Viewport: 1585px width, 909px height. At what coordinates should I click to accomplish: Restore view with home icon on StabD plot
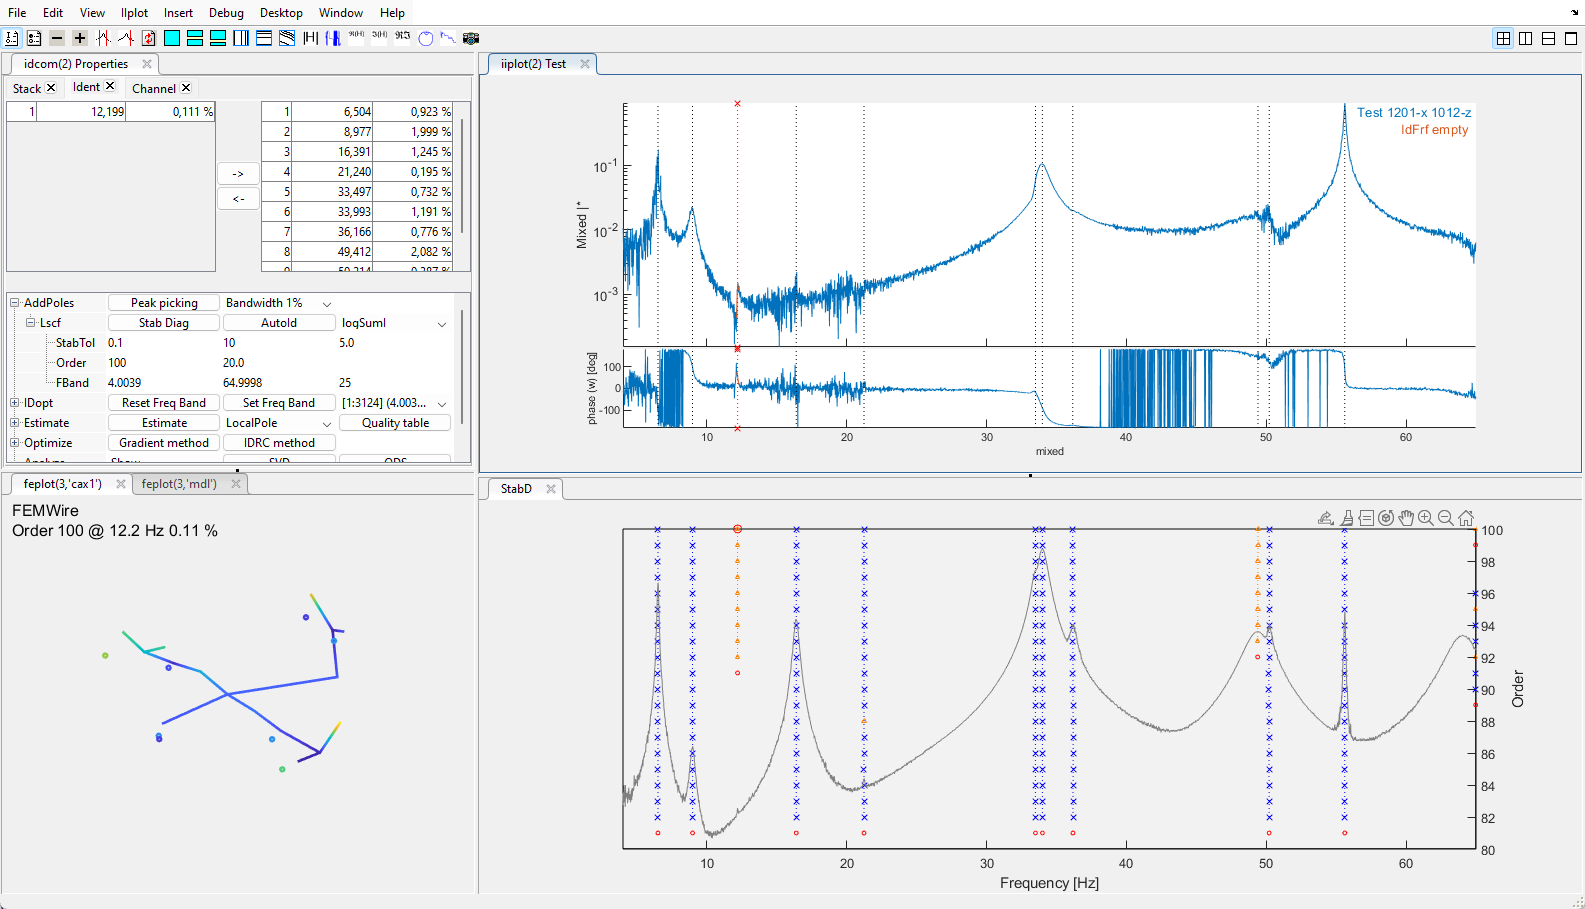tap(1466, 518)
